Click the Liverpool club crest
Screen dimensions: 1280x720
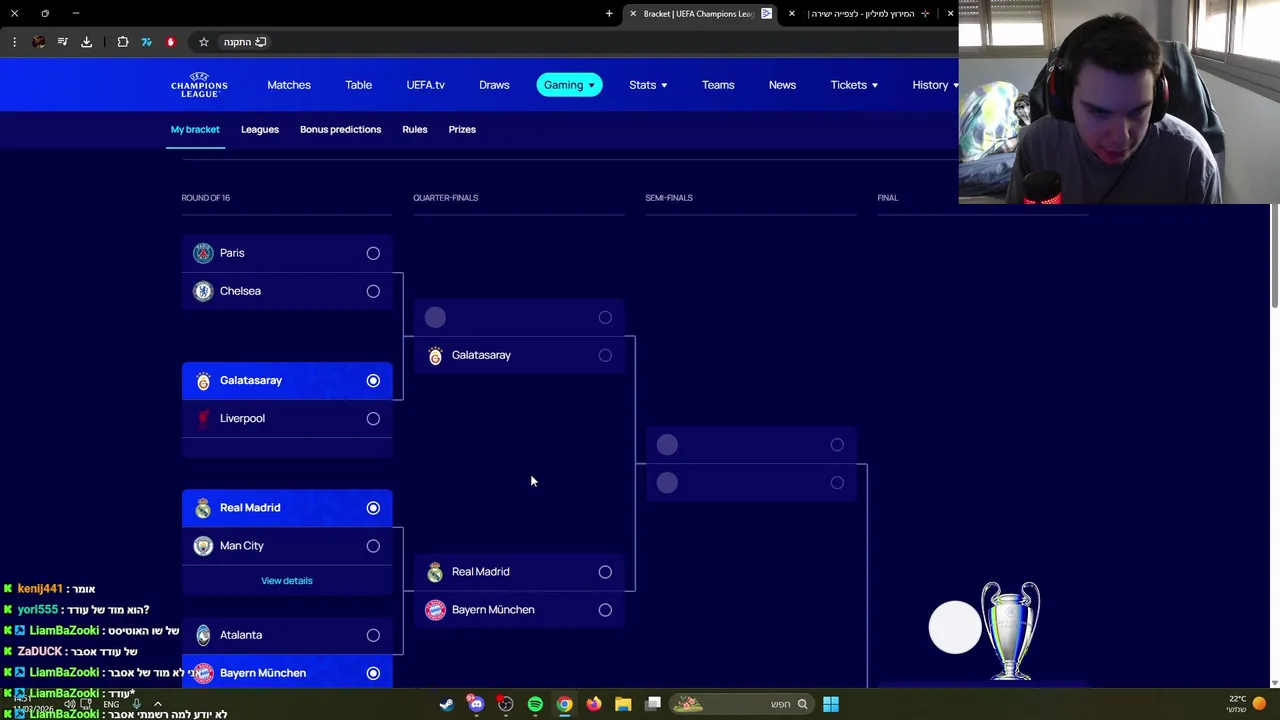point(203,418)
